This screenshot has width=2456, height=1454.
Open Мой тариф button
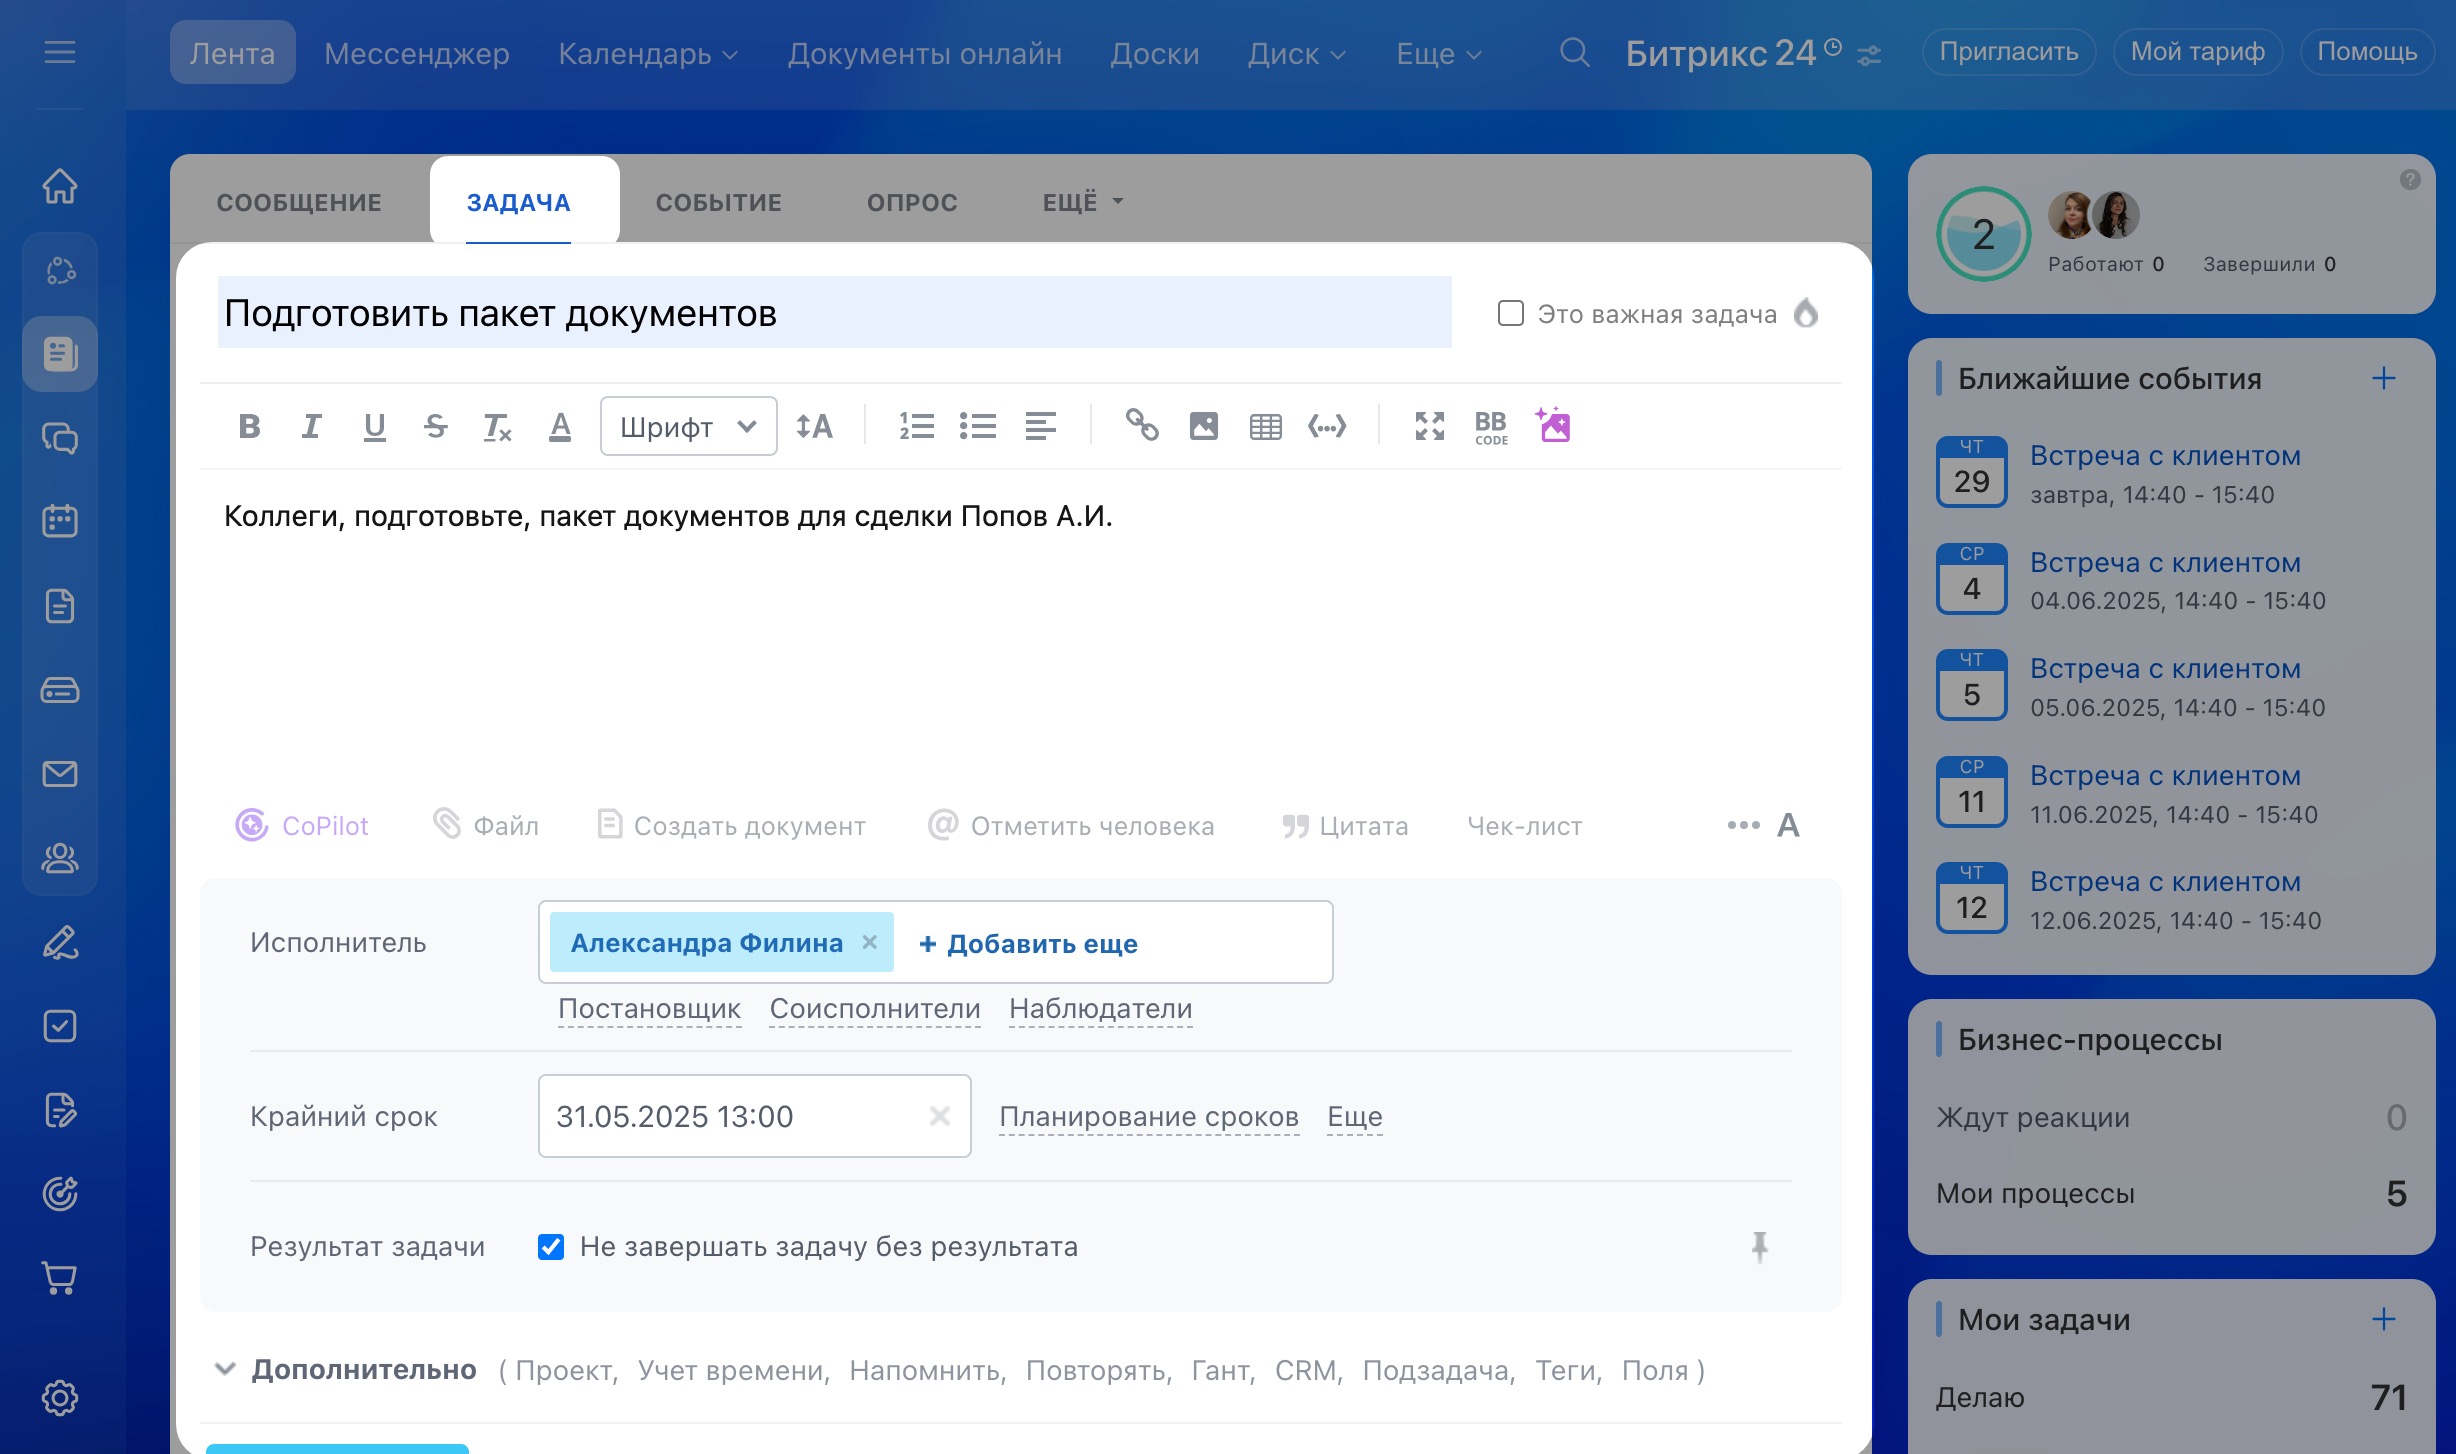[x=2198, y=51]
